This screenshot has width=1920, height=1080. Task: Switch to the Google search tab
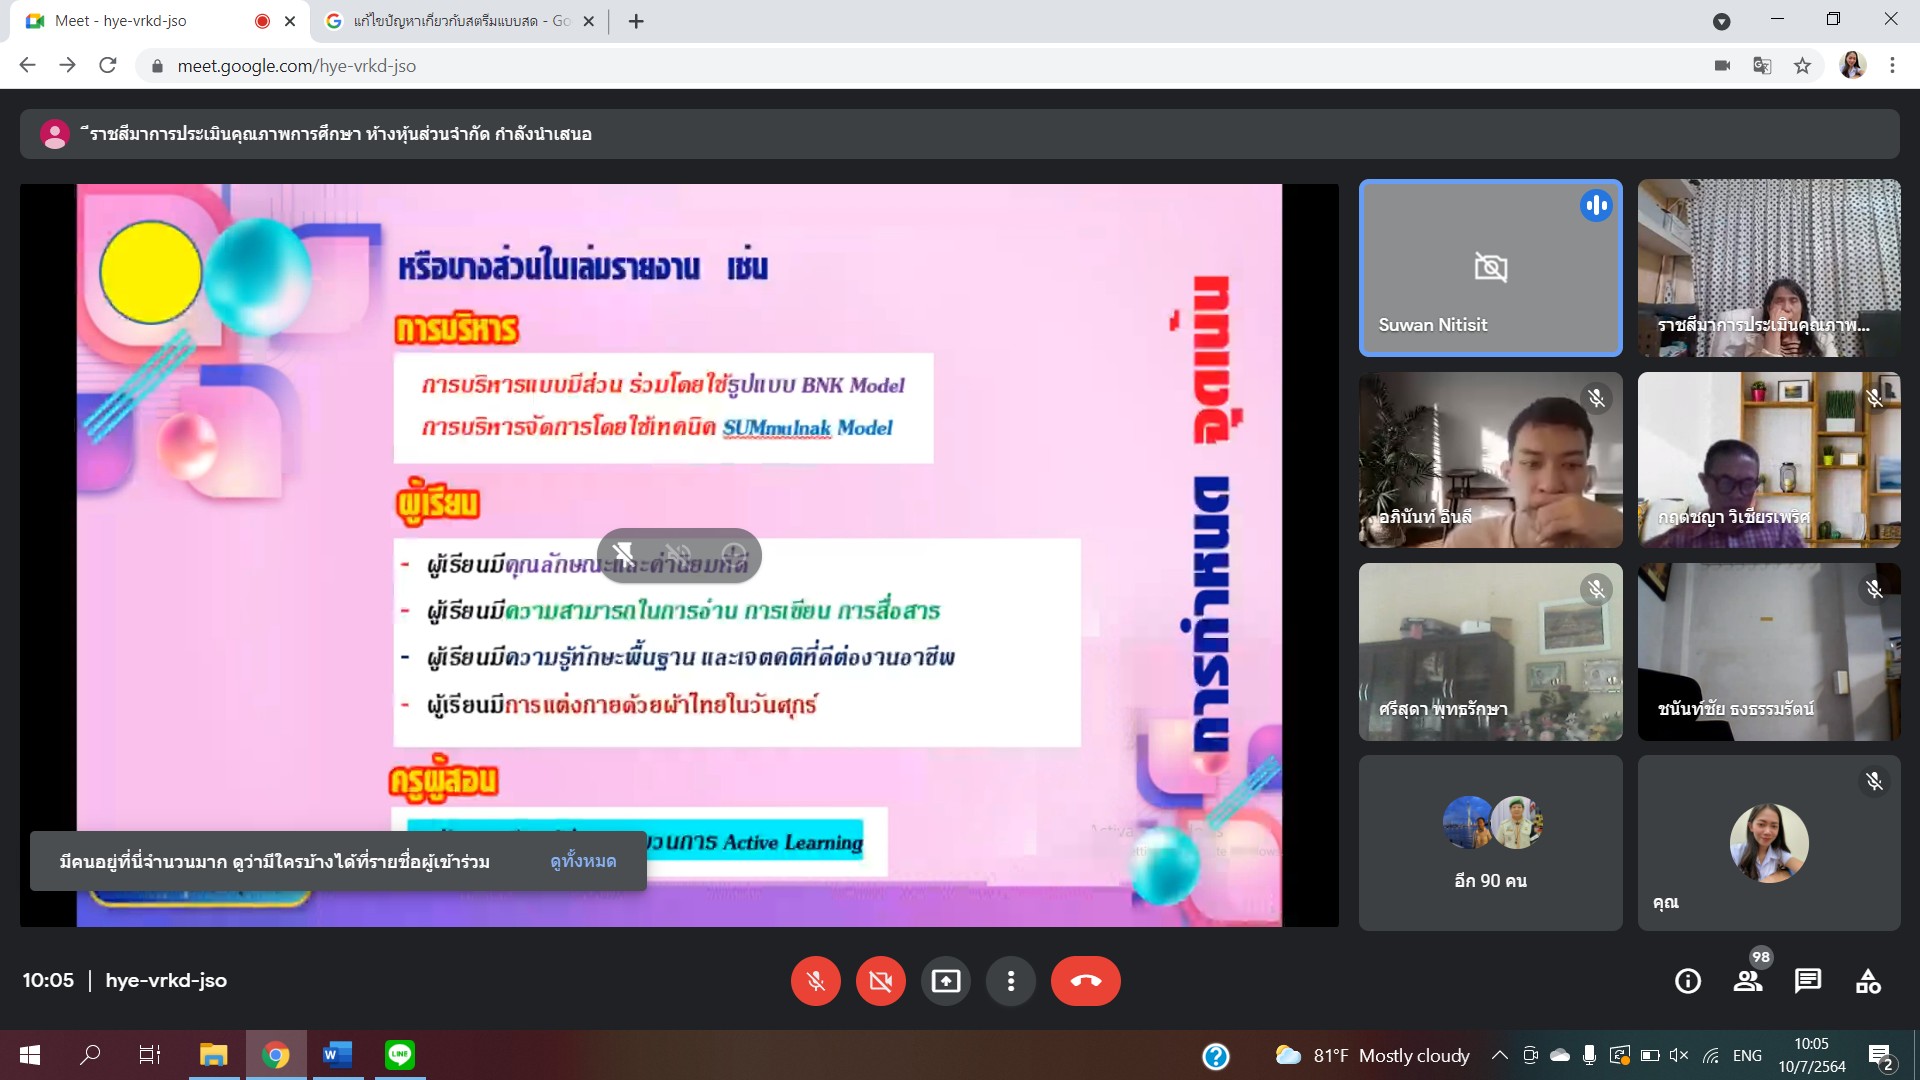click(x=460, y=21)
